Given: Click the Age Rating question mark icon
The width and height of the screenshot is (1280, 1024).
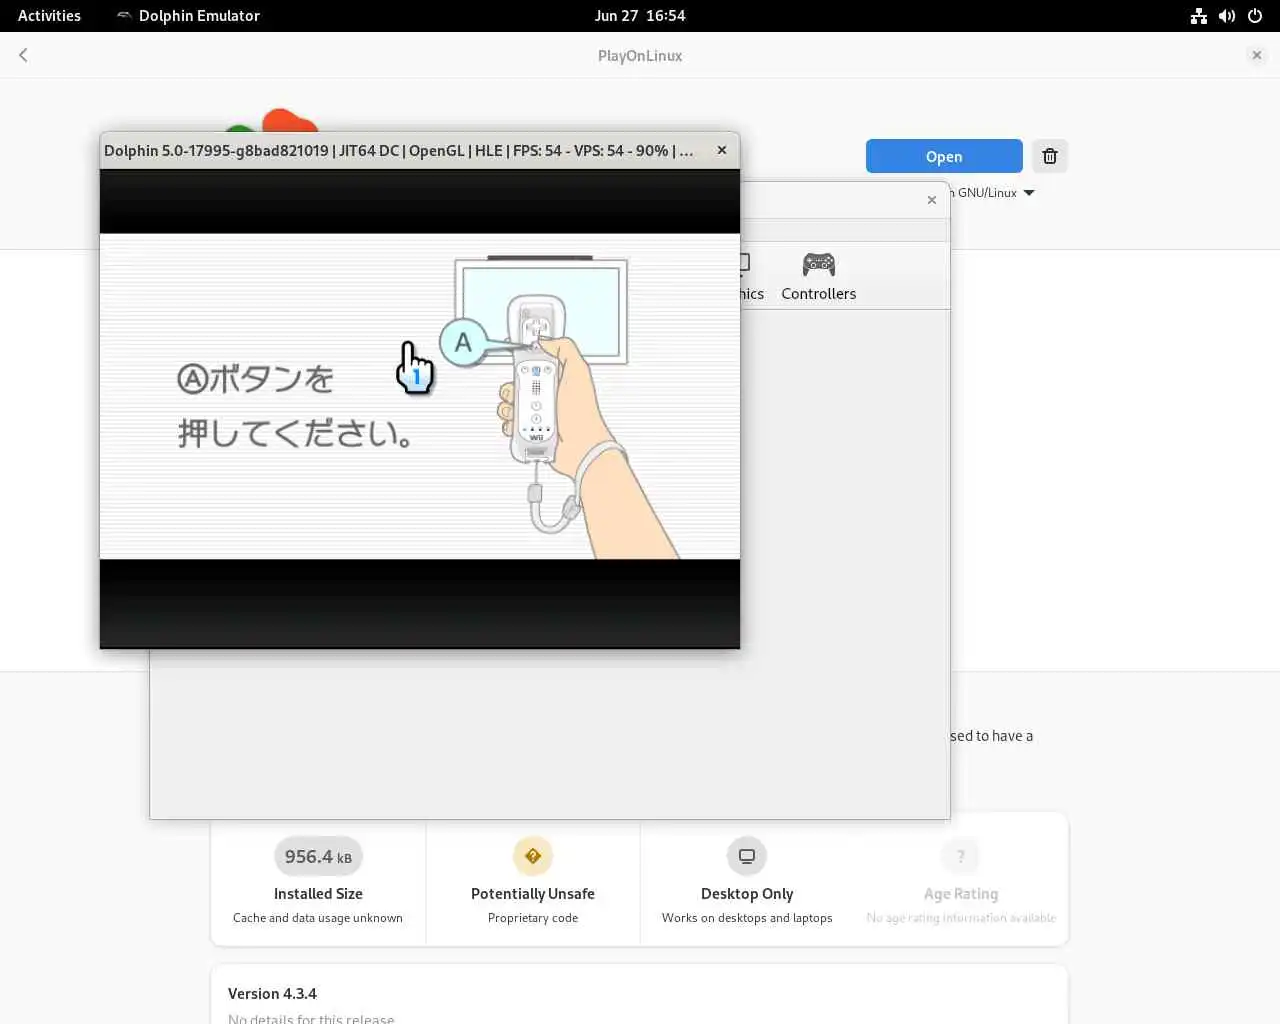Looking at the screenshot, I should [961, 856].
